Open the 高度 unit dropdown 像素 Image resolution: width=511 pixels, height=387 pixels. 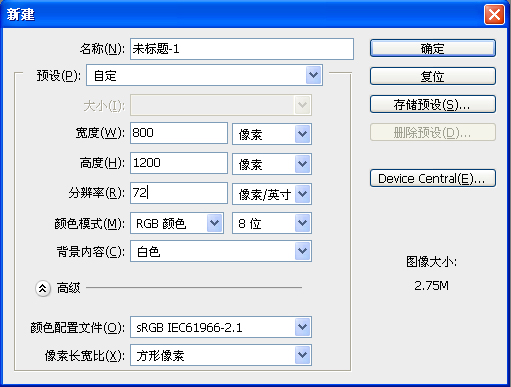tap(272, 164)
